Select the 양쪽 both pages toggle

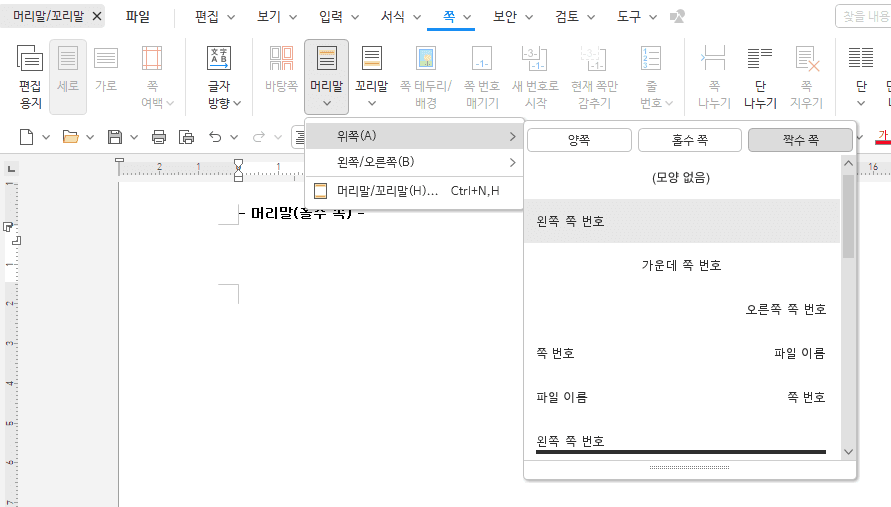pos(579,140)
